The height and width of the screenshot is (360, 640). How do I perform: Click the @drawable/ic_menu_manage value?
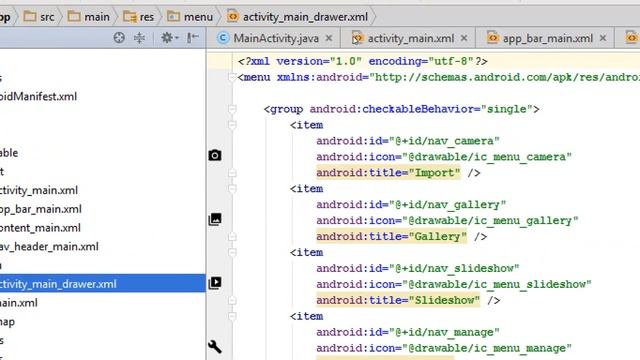pos(487,348)
